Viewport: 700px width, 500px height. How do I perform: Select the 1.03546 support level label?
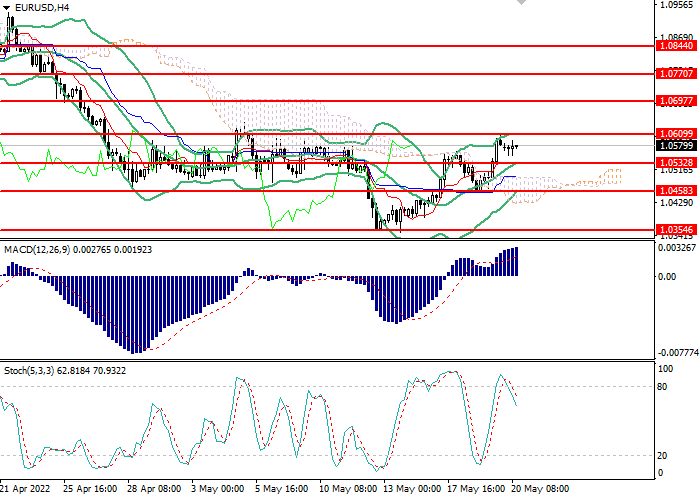[x=677, y=230]
